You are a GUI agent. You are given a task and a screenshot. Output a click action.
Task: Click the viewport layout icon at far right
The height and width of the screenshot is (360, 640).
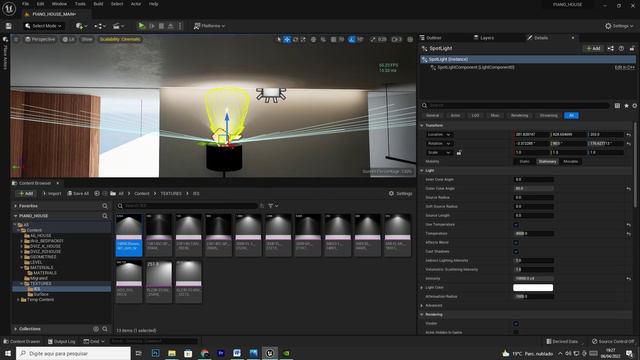[410, 39]
